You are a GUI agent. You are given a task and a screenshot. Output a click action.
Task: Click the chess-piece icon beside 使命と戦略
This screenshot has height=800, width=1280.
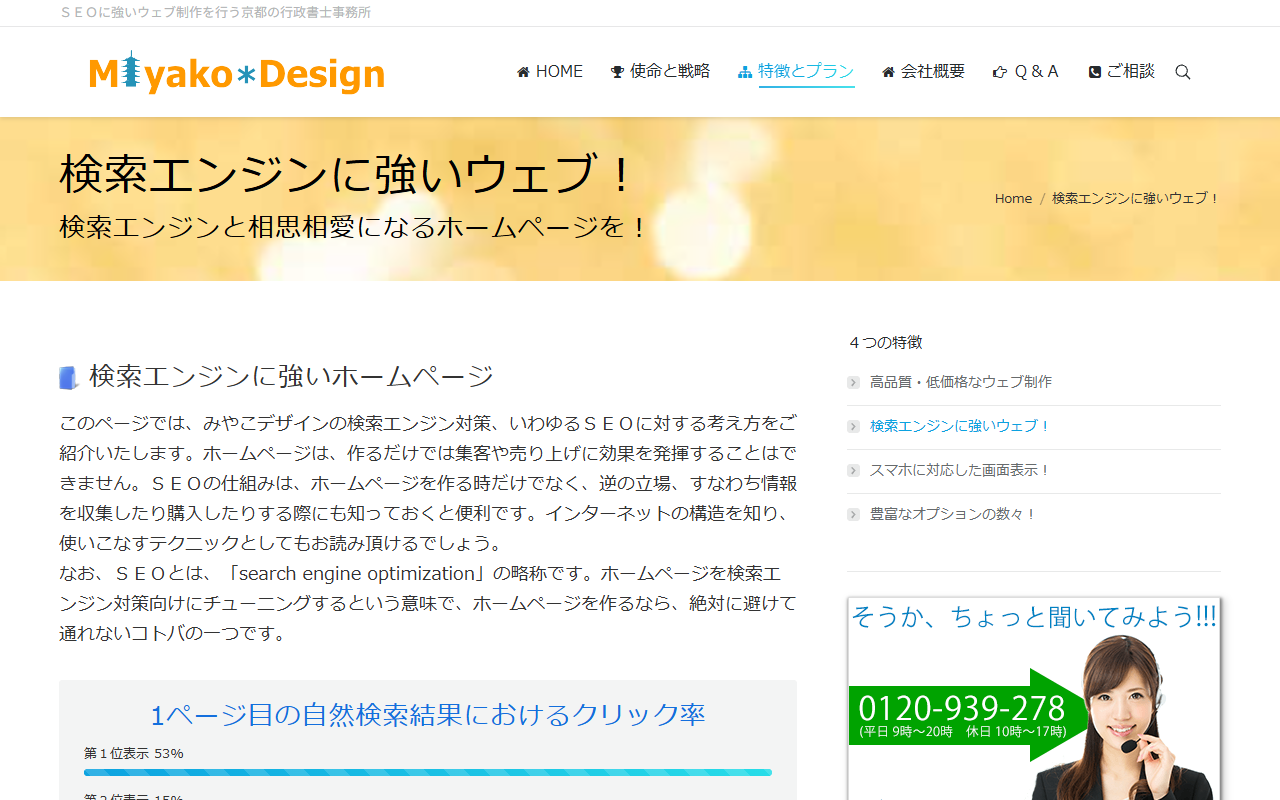point(615,71)
